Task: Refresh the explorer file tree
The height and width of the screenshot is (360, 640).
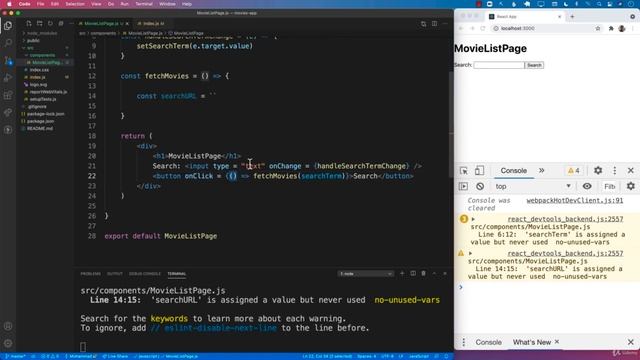Action: pos(50,24)
